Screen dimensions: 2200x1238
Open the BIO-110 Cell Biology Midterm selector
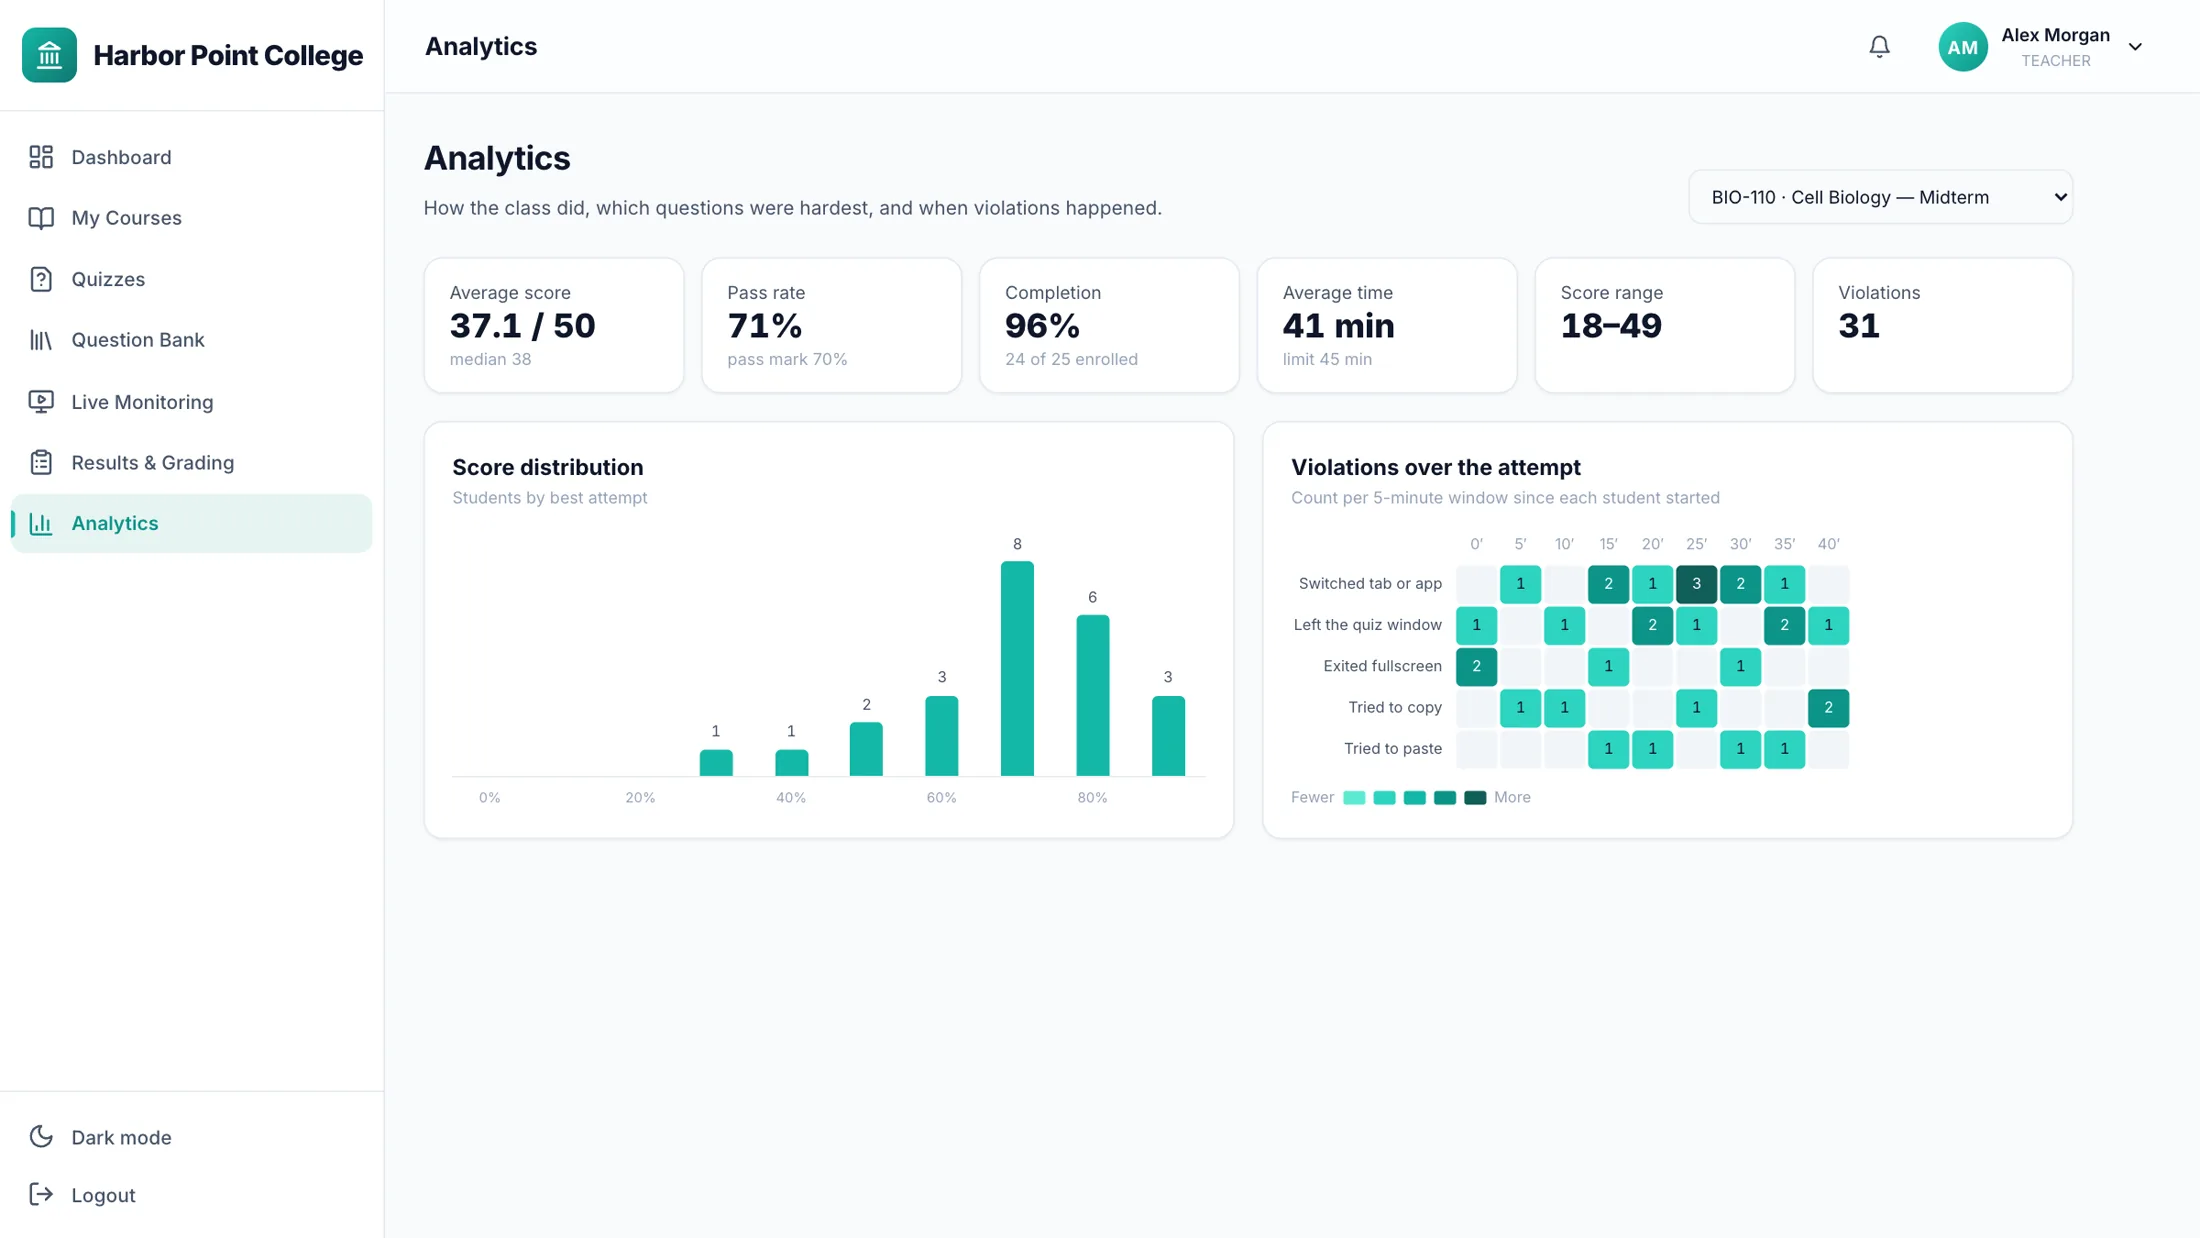[x=1880, y=197]
